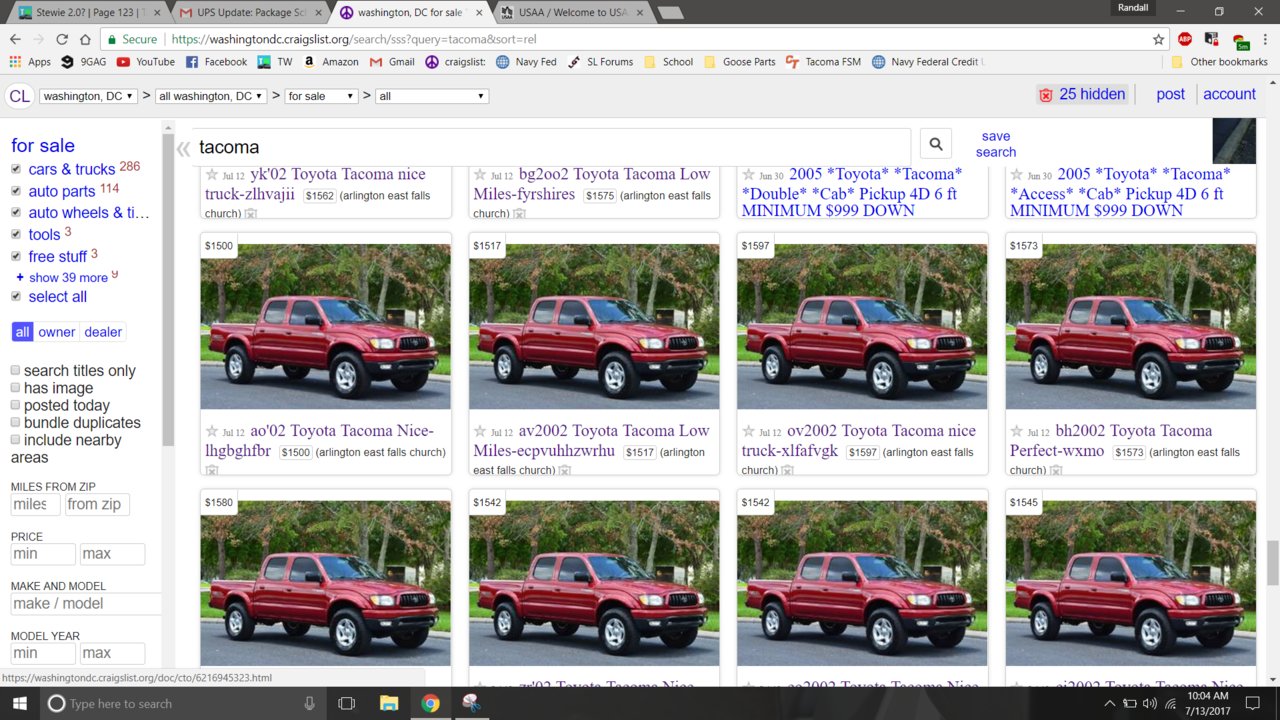This screenshot has width=1280, height=720.
Task: Uncheck the cars & trucks category
Action: 16,169
